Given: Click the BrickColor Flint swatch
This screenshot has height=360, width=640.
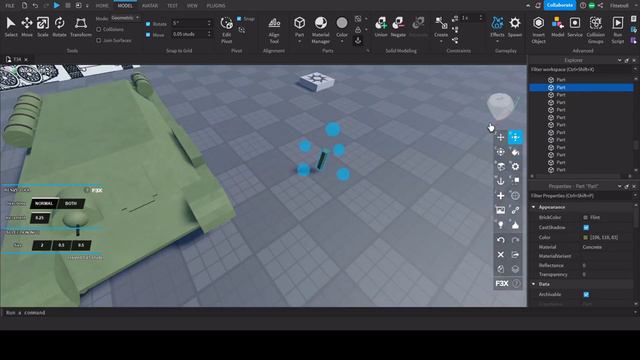Looking at the screenshot, I should point(586,218).
